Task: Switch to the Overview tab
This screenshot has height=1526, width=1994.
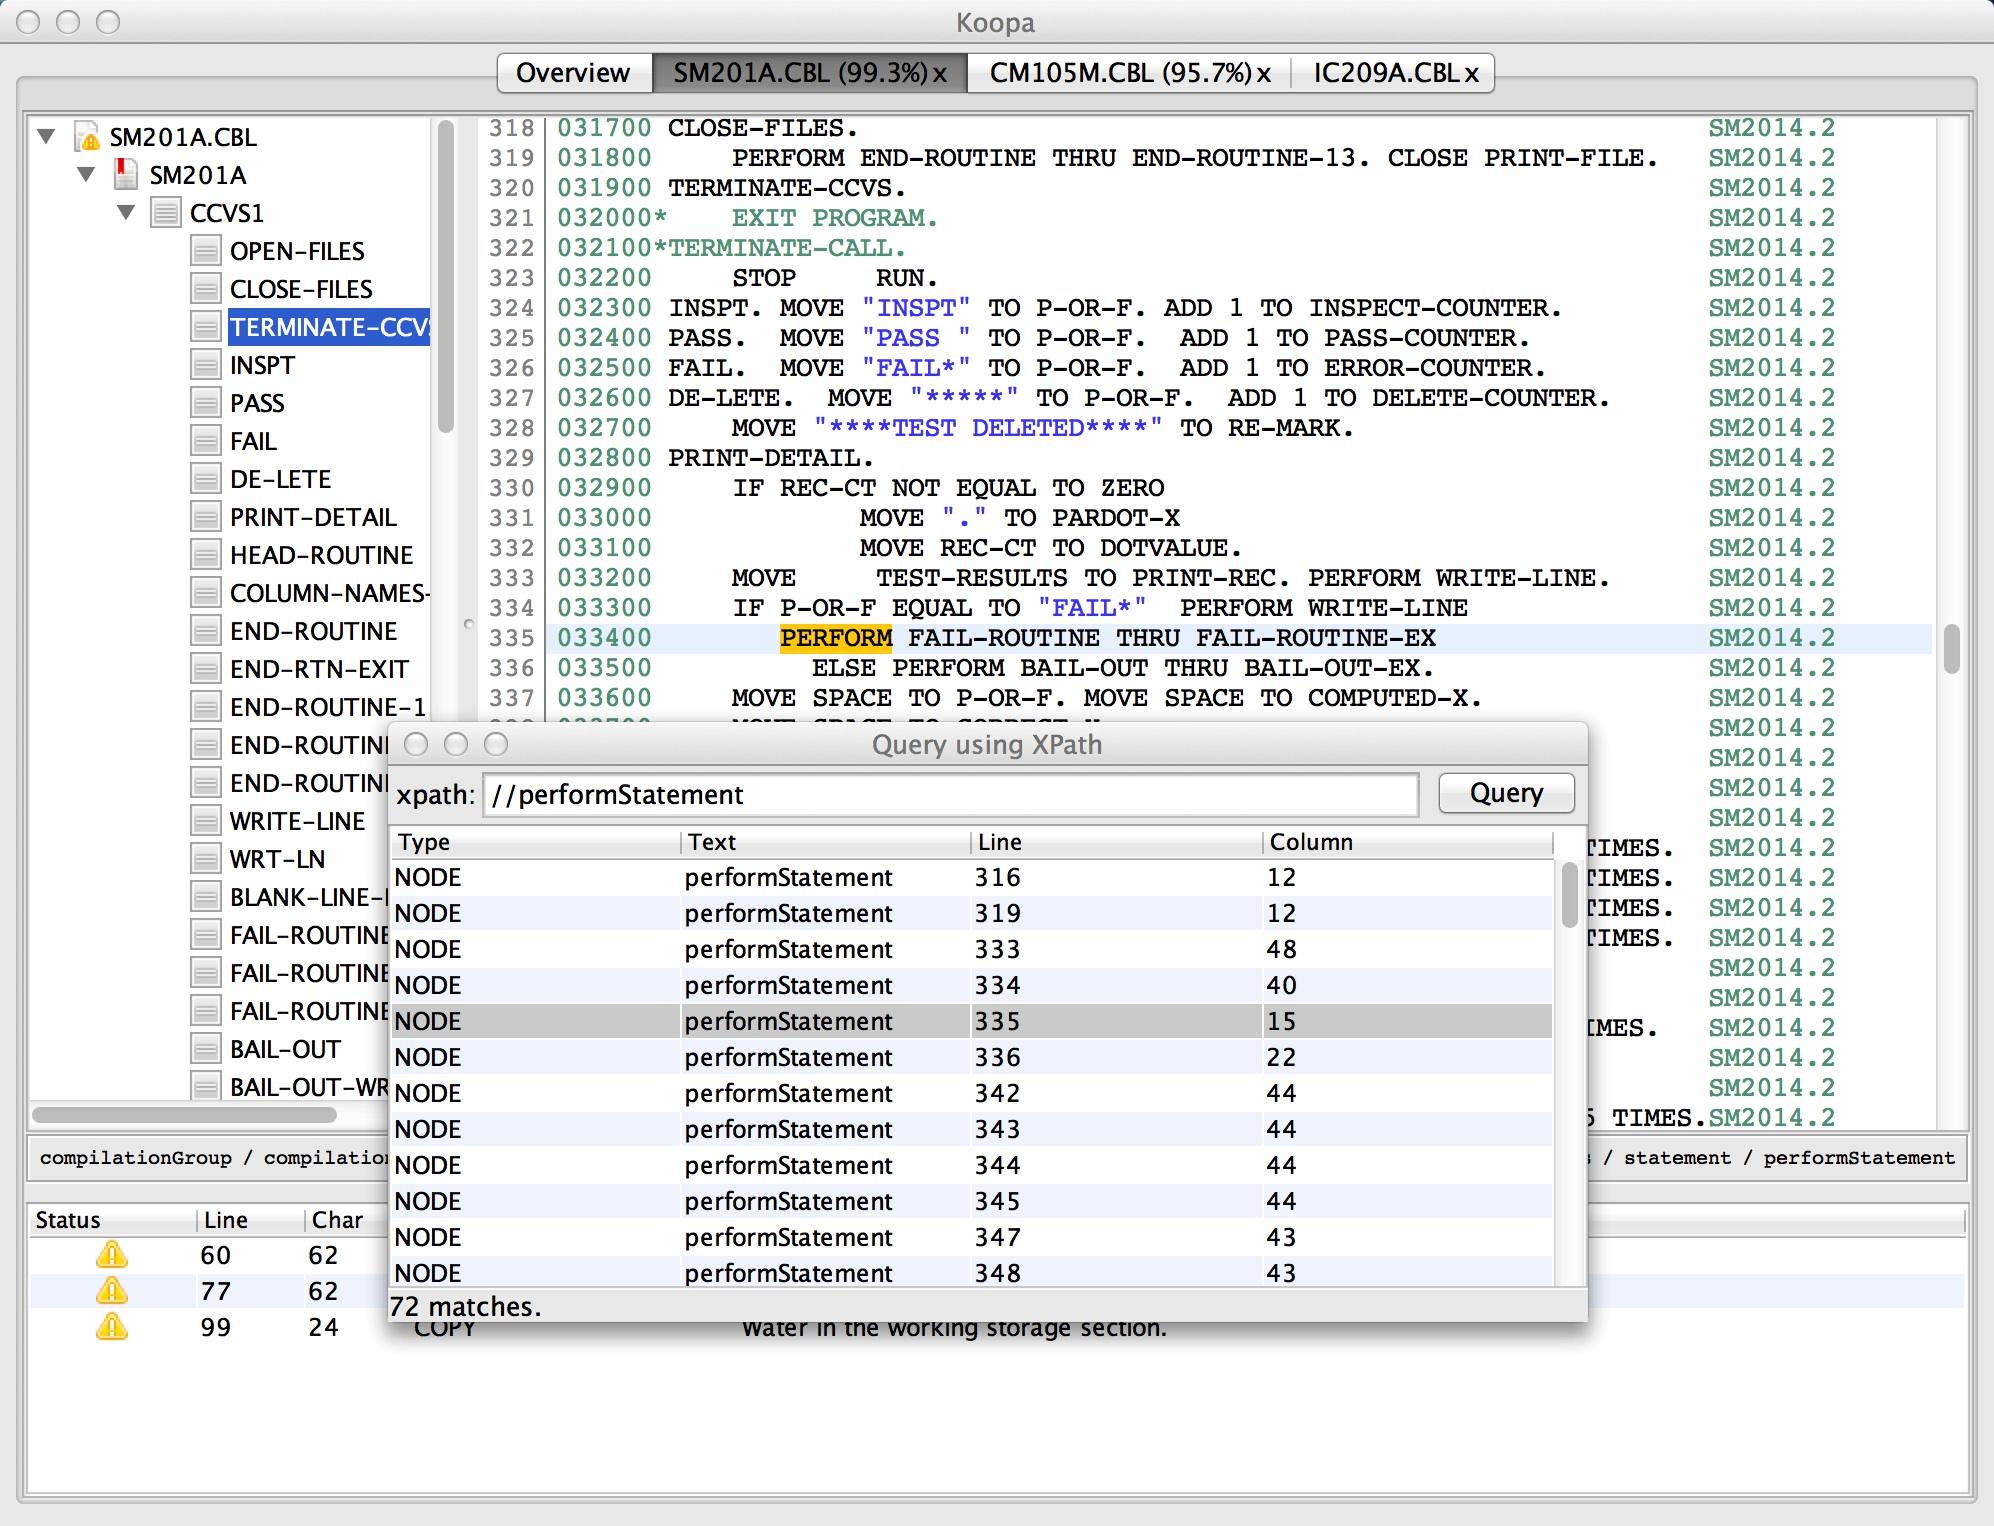Action: (573, 73)
